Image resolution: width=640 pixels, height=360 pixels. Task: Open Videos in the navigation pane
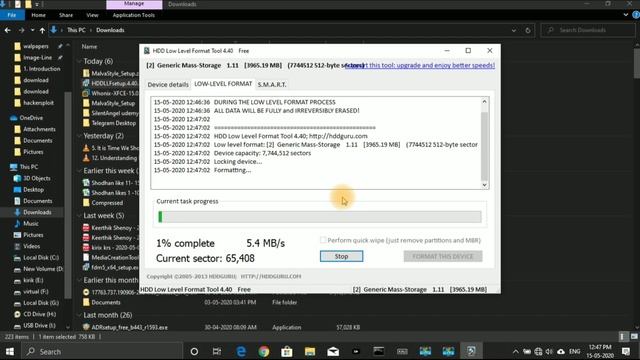[x=31, y=246]
